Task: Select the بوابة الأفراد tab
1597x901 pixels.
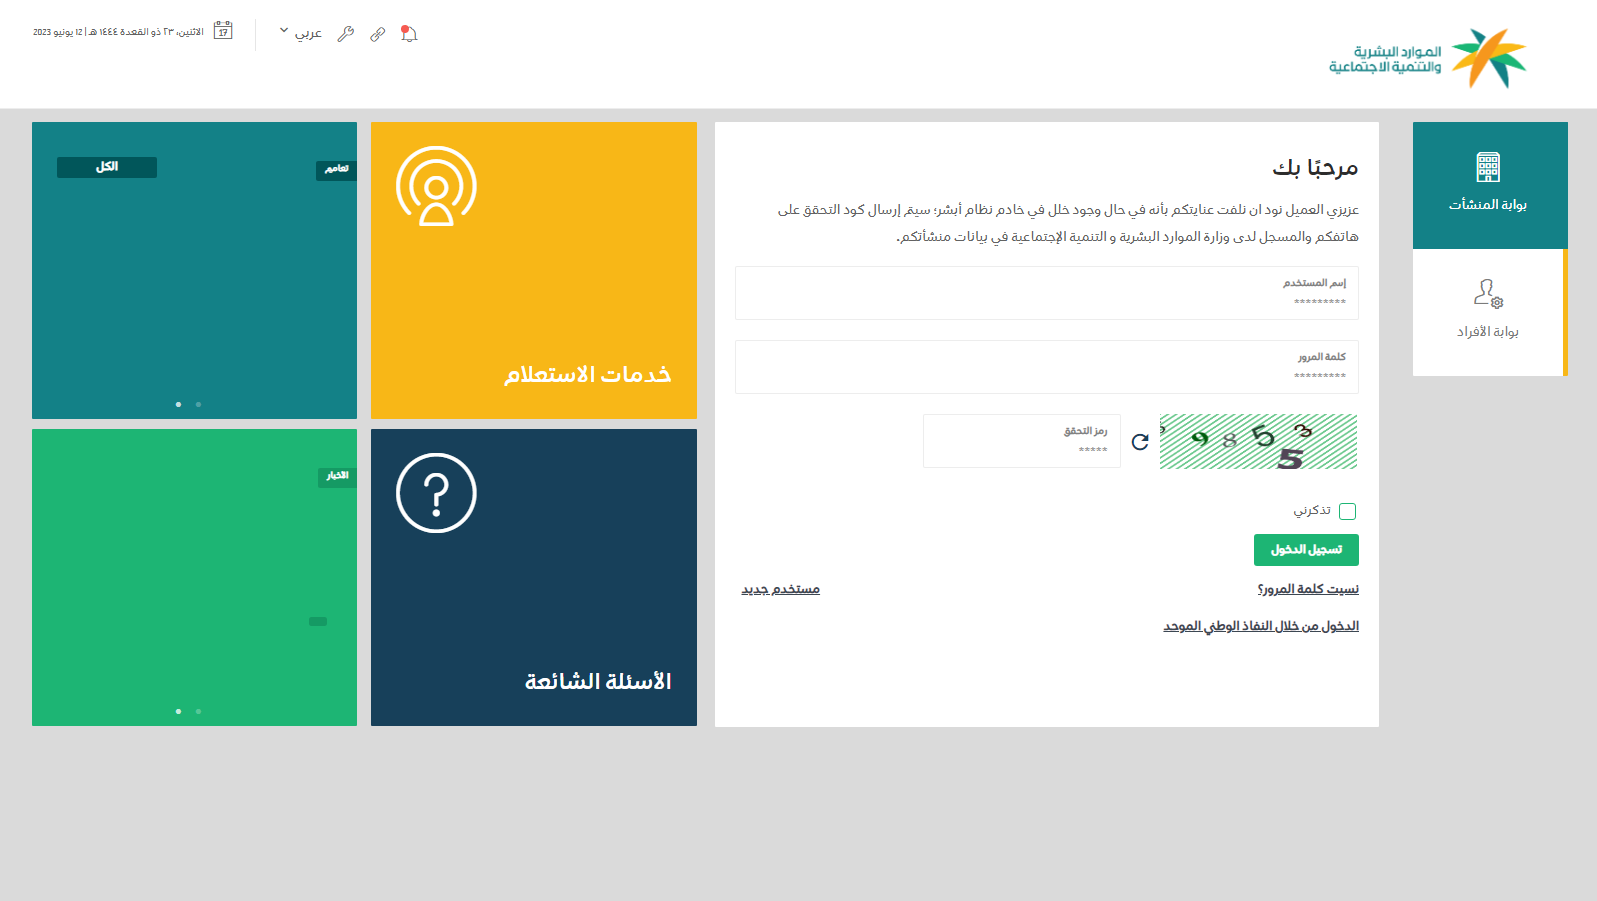Action: (1489, 312)
